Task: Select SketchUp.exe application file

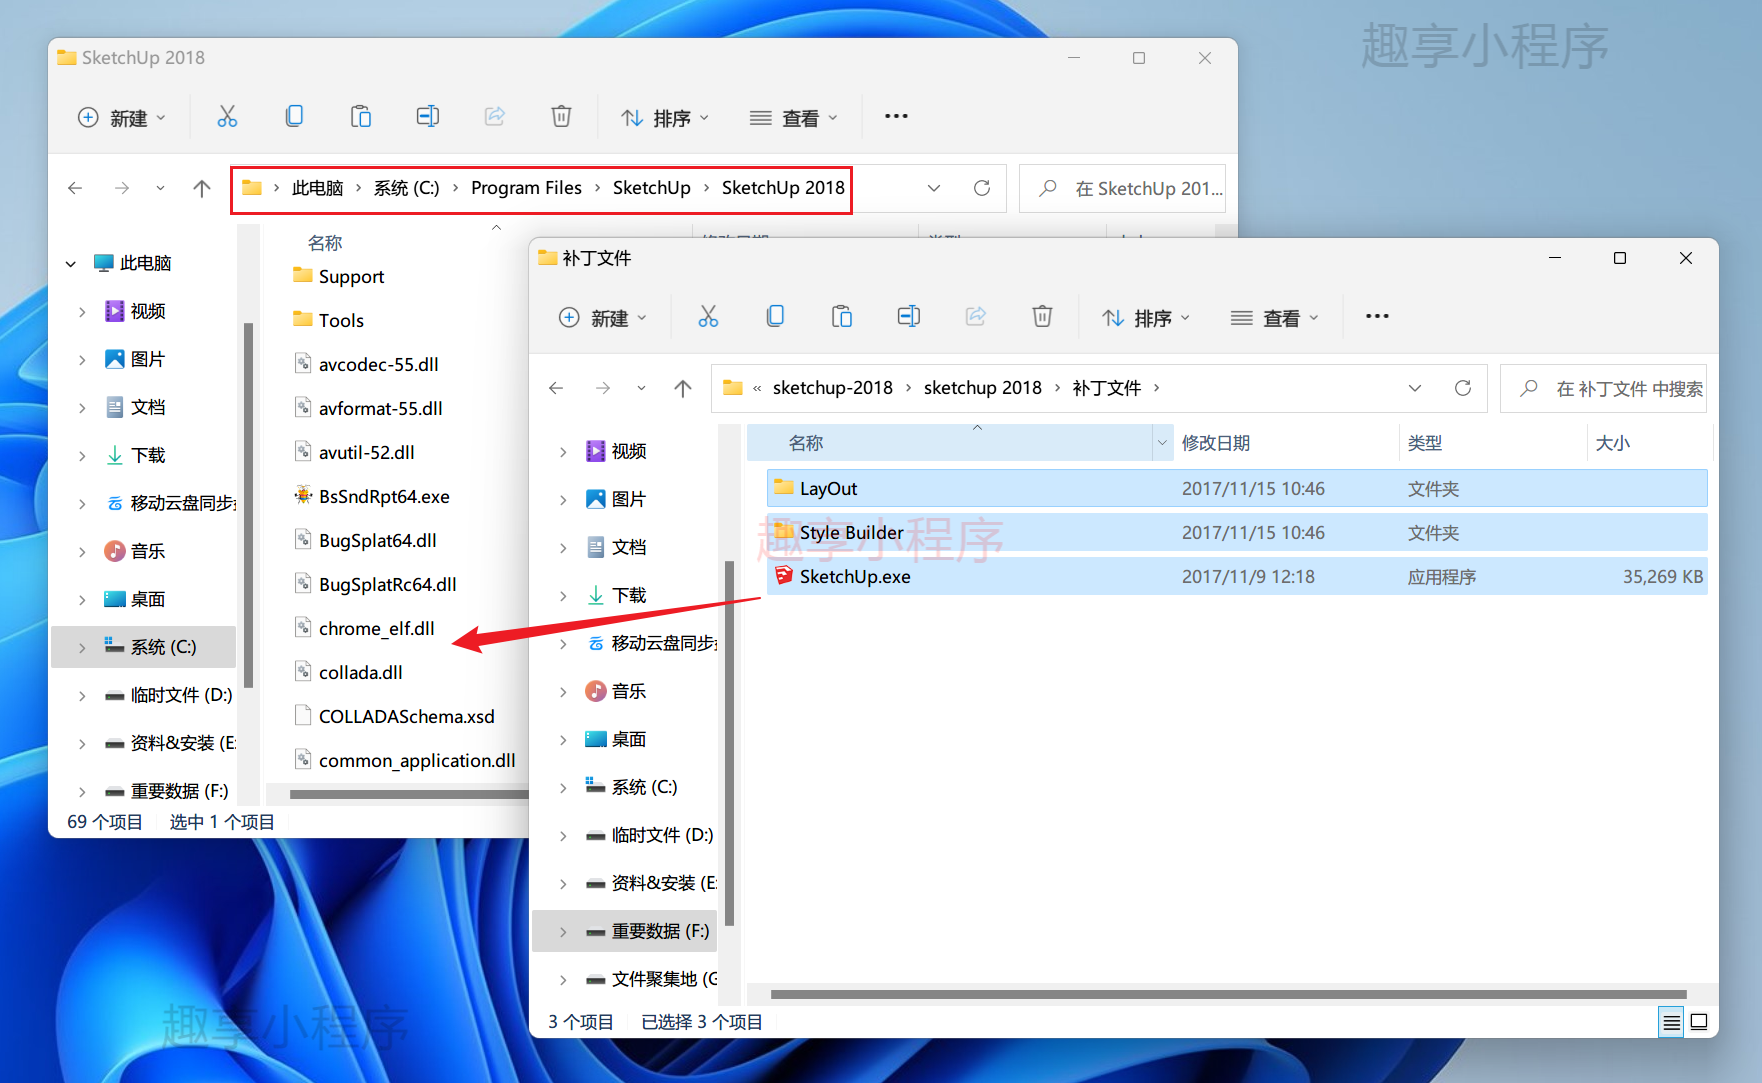Action: pyautogui.click(x=1237, y=577)
